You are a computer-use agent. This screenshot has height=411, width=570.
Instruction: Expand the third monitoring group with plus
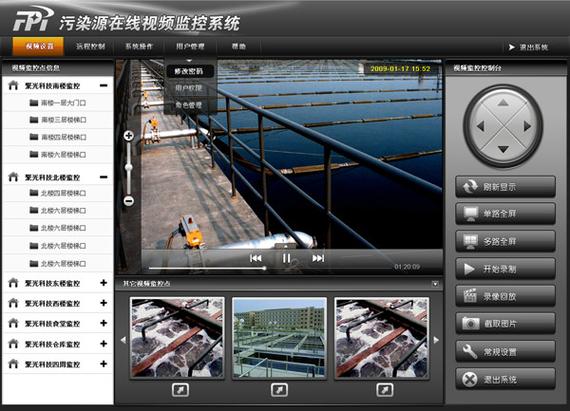104,283
